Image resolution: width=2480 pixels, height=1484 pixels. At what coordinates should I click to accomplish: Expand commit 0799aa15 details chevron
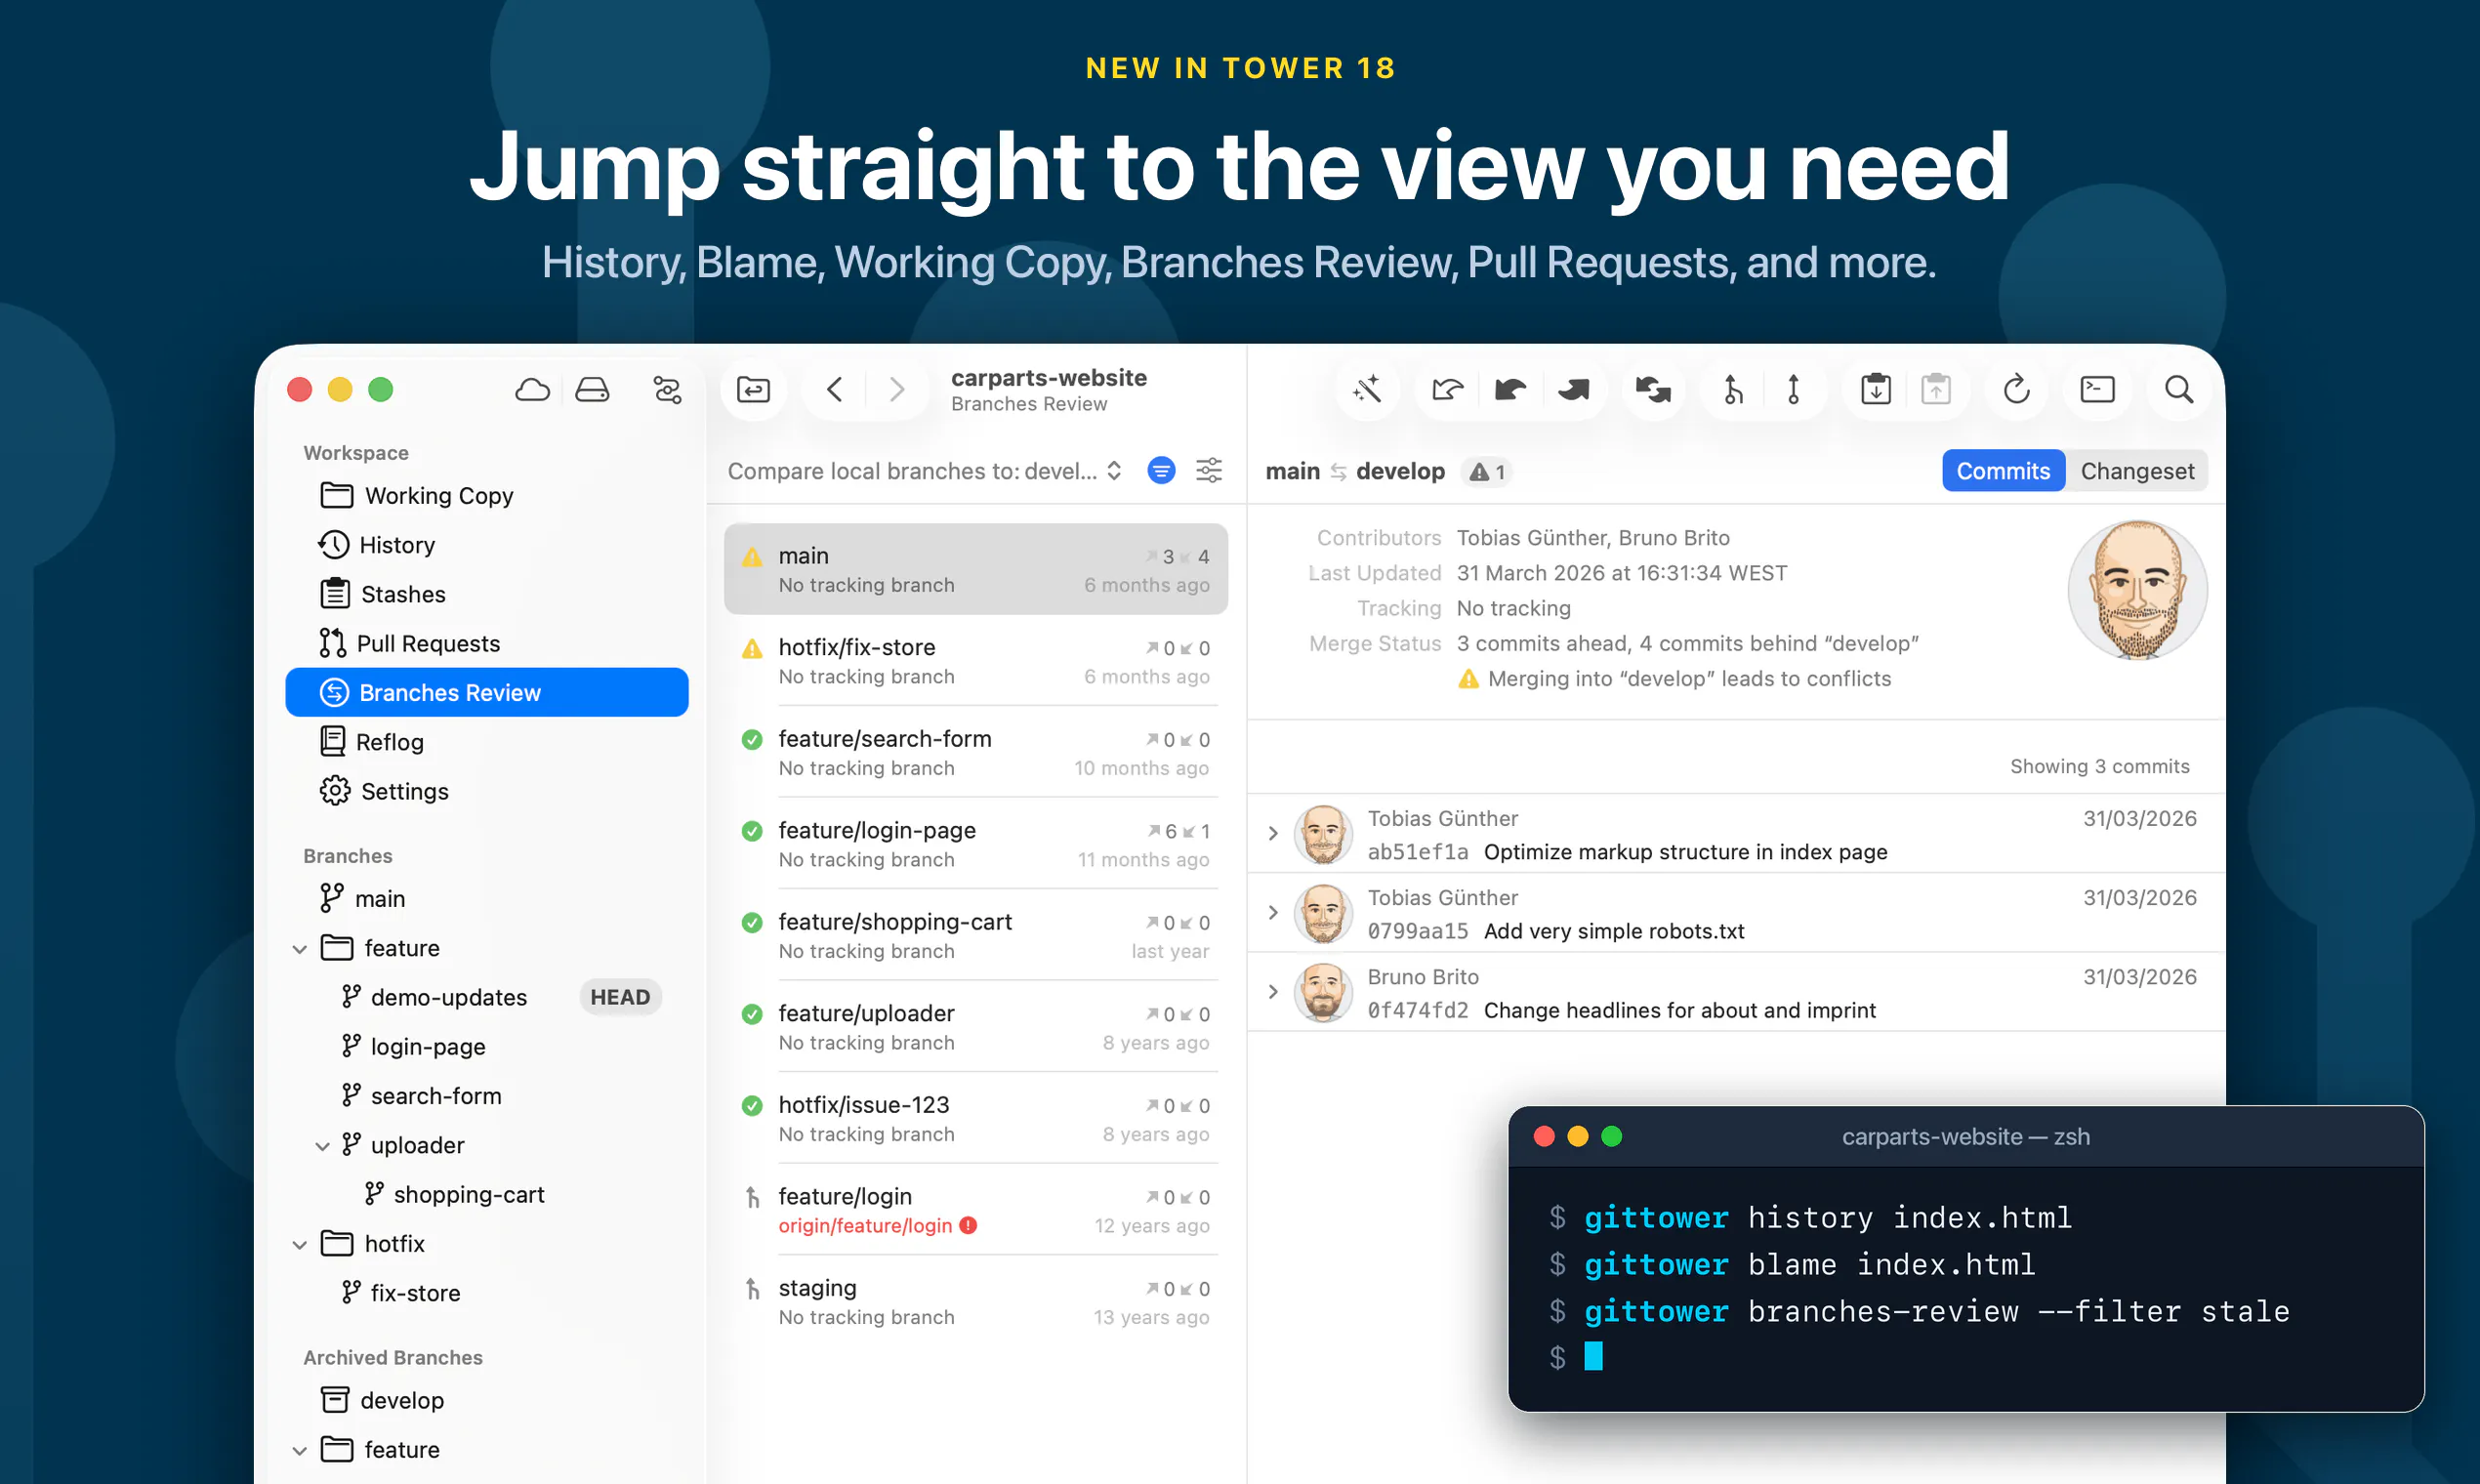coord(1272,912)
